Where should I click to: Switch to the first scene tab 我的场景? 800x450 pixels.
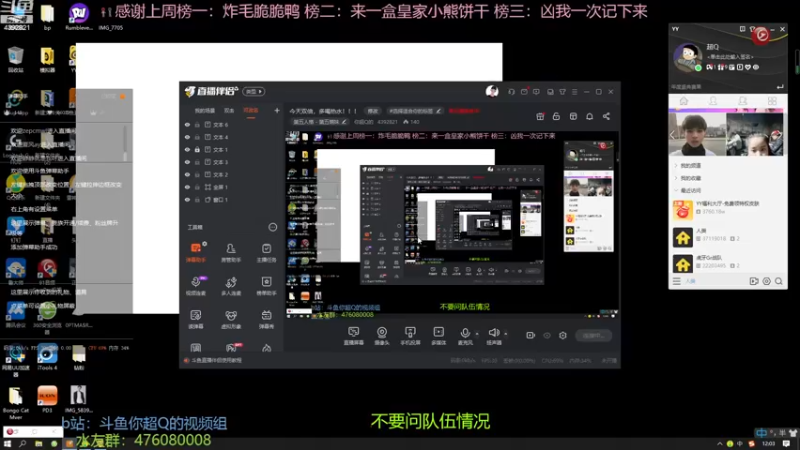pos(205,111)
